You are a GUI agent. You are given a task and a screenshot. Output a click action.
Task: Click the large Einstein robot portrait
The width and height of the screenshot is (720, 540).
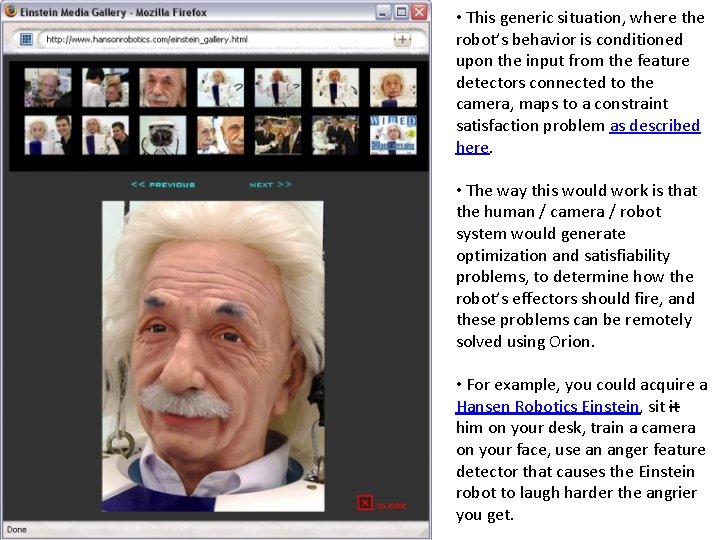[x=213, y=356]
